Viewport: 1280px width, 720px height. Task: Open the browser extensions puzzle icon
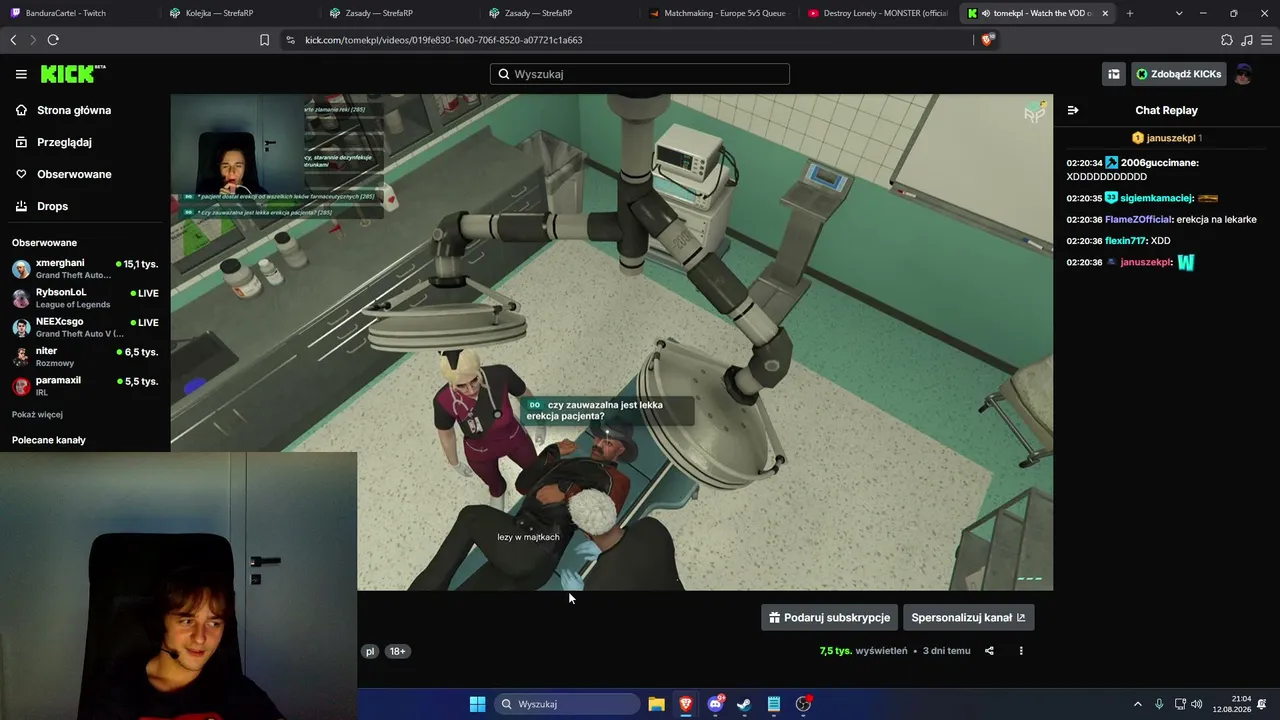(x=1227, y=40)
